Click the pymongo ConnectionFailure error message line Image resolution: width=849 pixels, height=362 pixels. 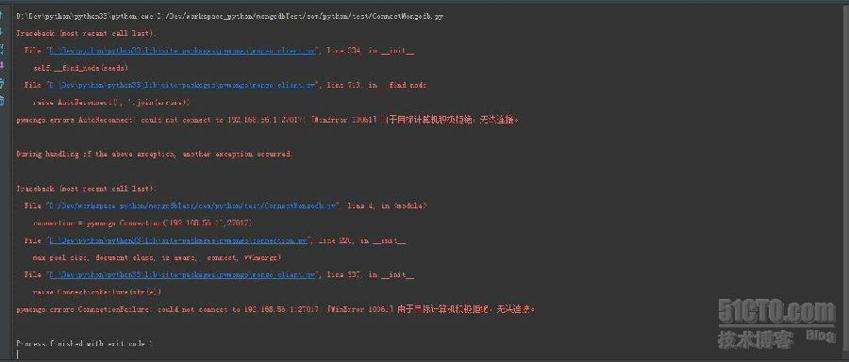(276, 310)
